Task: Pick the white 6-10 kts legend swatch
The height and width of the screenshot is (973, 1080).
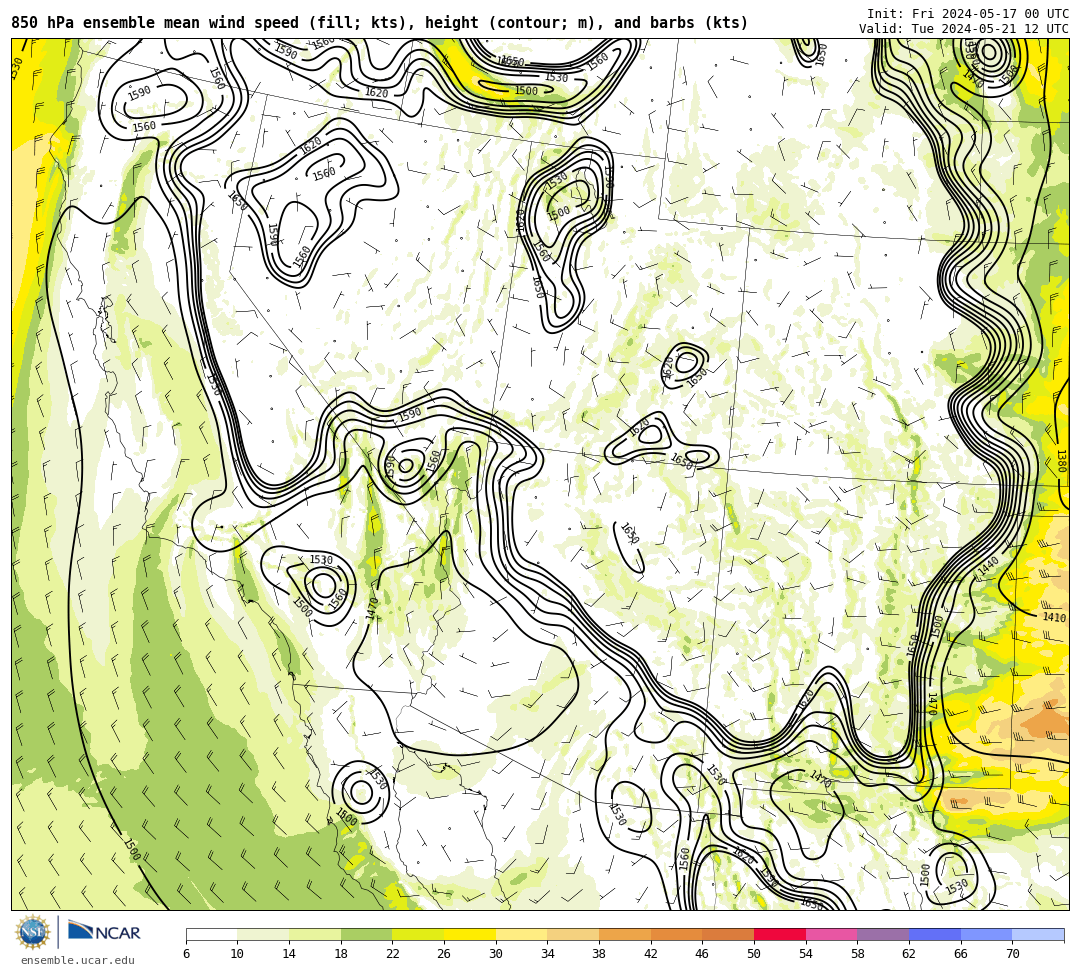Action: point(211,934)
